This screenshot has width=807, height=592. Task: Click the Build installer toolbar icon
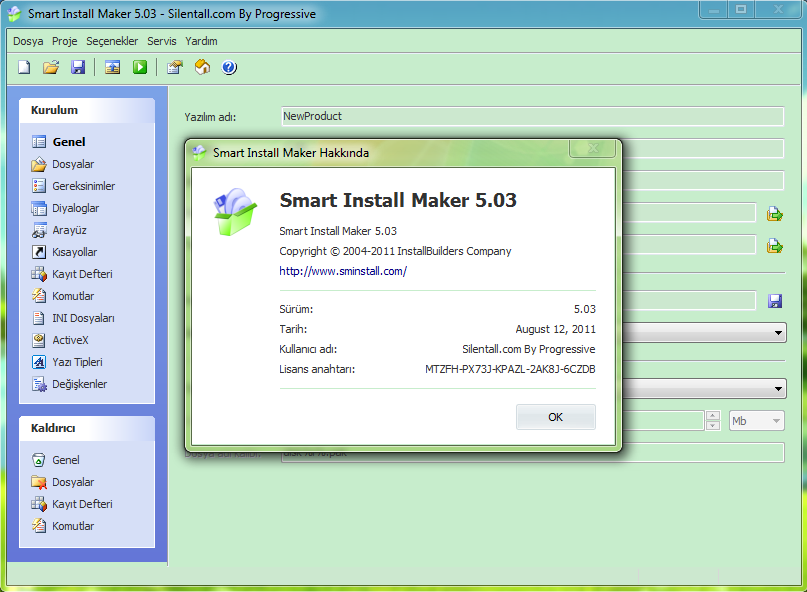[x=112, y=67]
